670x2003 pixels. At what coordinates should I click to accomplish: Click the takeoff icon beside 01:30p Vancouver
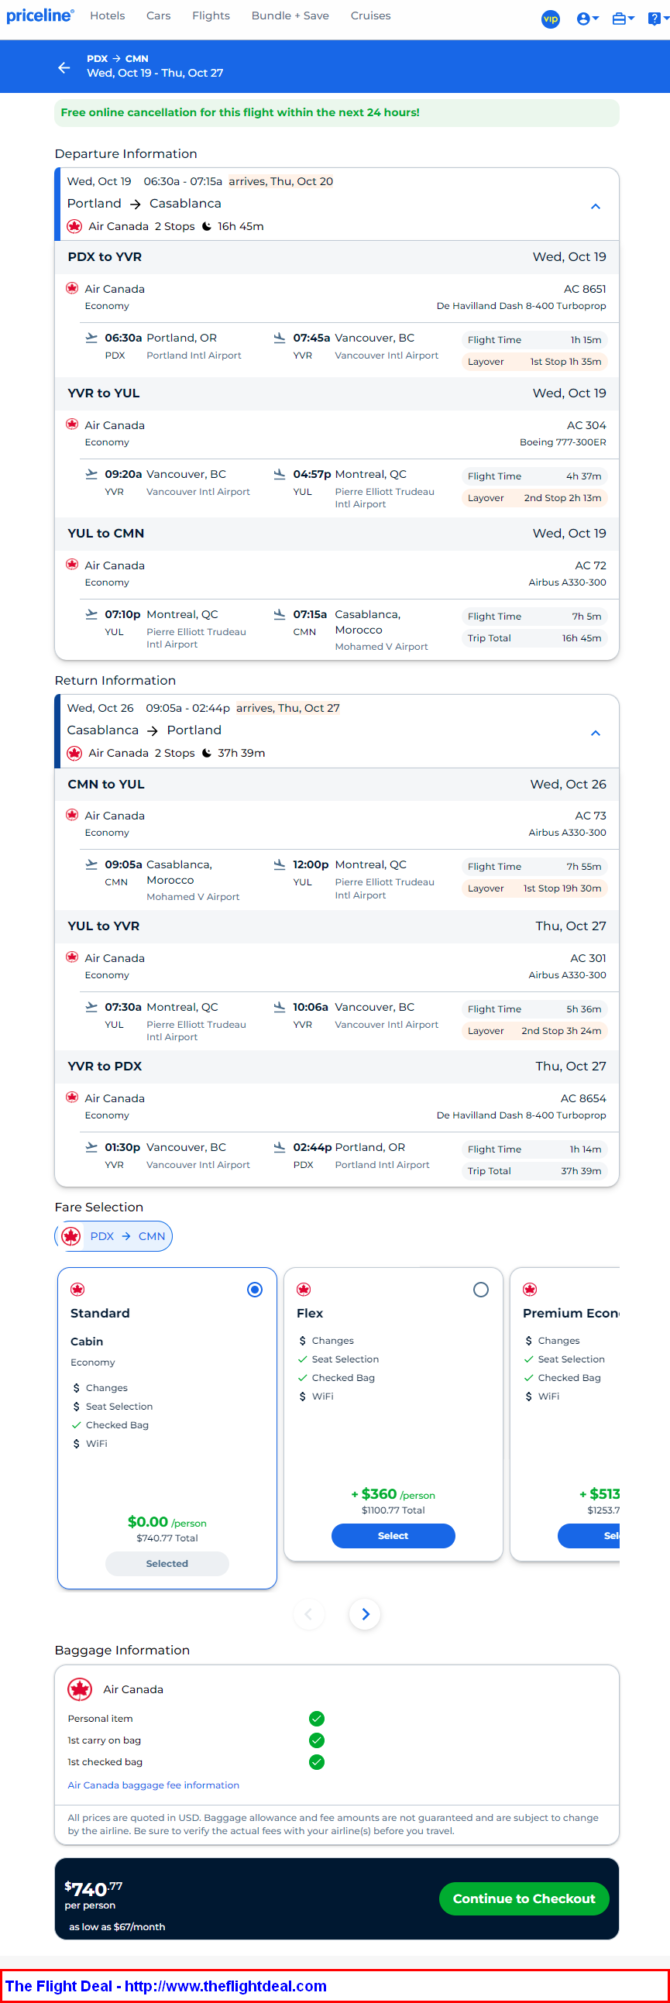(x=92, y=1147)
